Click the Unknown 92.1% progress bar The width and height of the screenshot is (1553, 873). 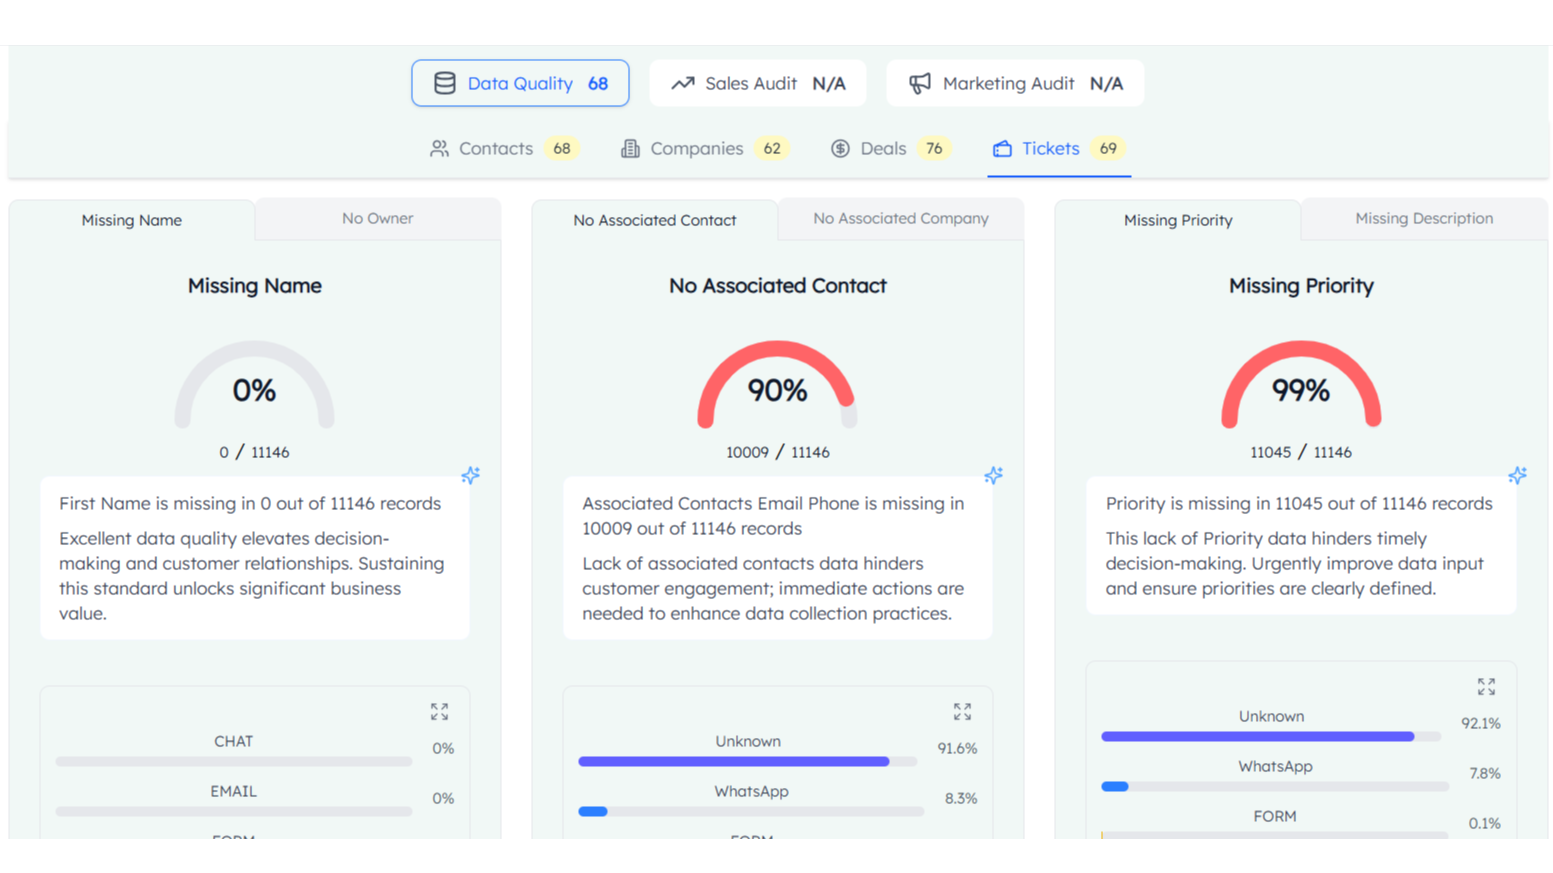[1270, 736]
